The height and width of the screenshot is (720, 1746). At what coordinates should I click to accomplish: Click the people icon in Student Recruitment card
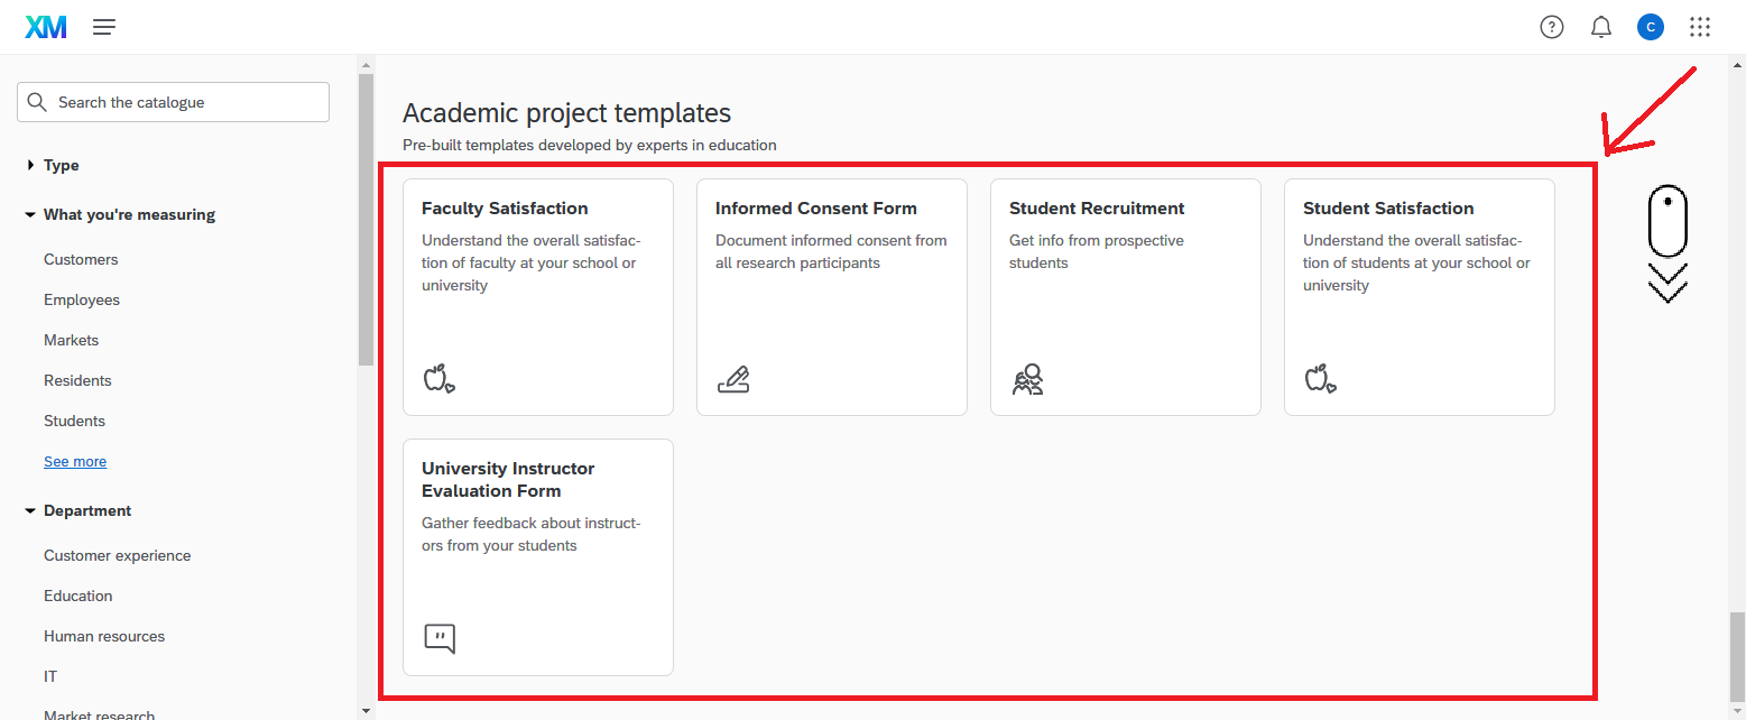[1027, 379]
